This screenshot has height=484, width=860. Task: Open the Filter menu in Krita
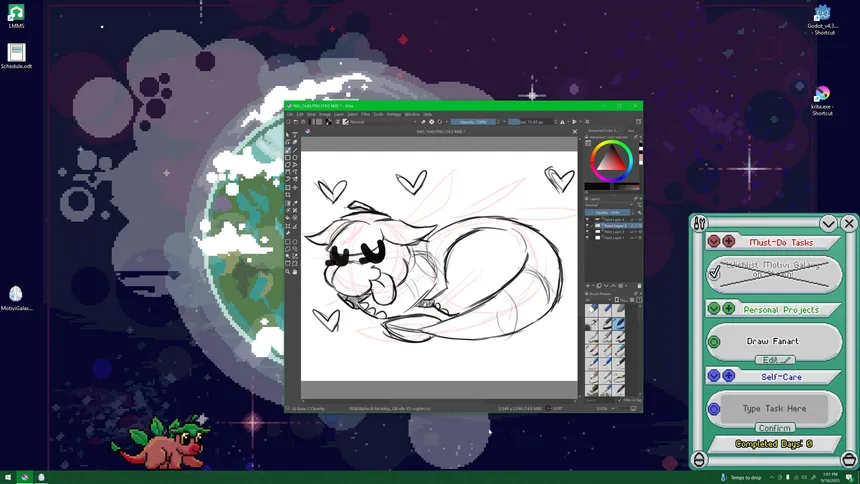click(365, 114)
